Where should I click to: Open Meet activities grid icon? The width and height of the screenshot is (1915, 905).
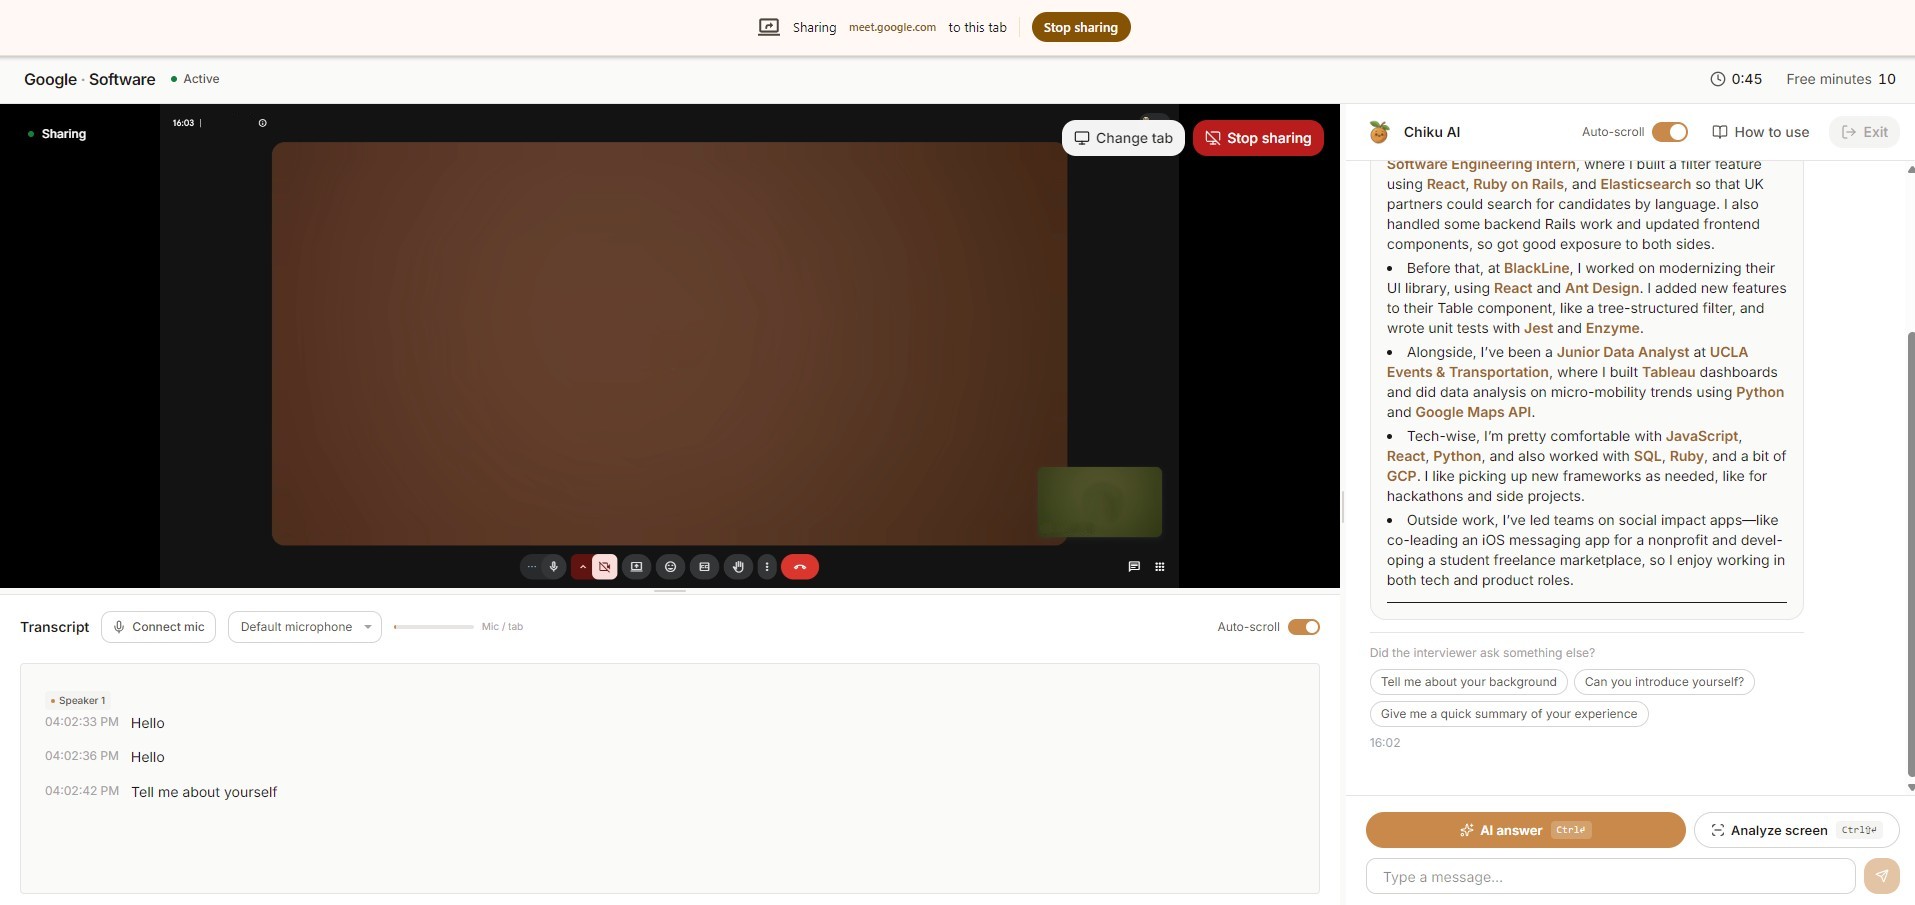[x=1160, y=567]
